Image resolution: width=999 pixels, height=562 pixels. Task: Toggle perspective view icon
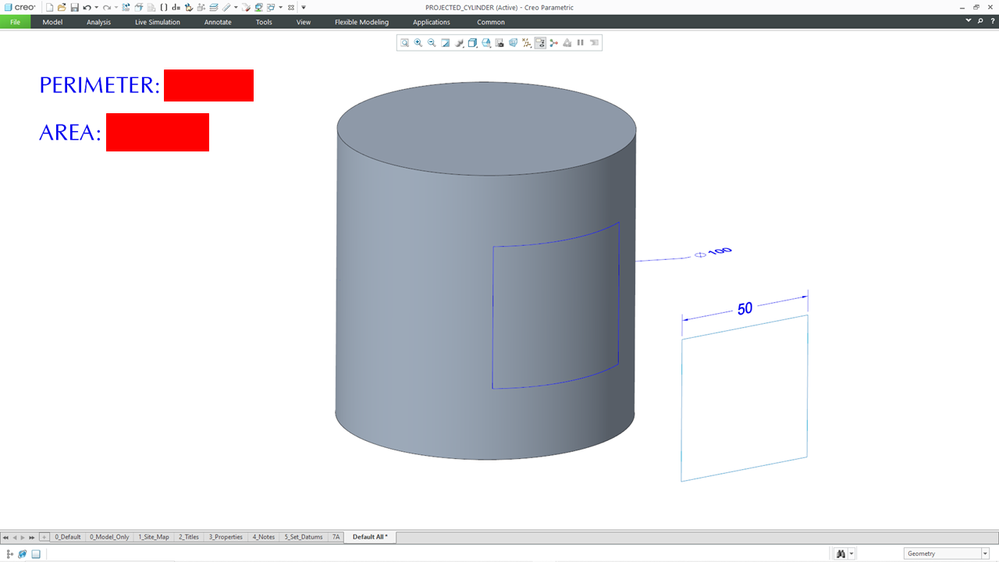click(x=513, y=43)
